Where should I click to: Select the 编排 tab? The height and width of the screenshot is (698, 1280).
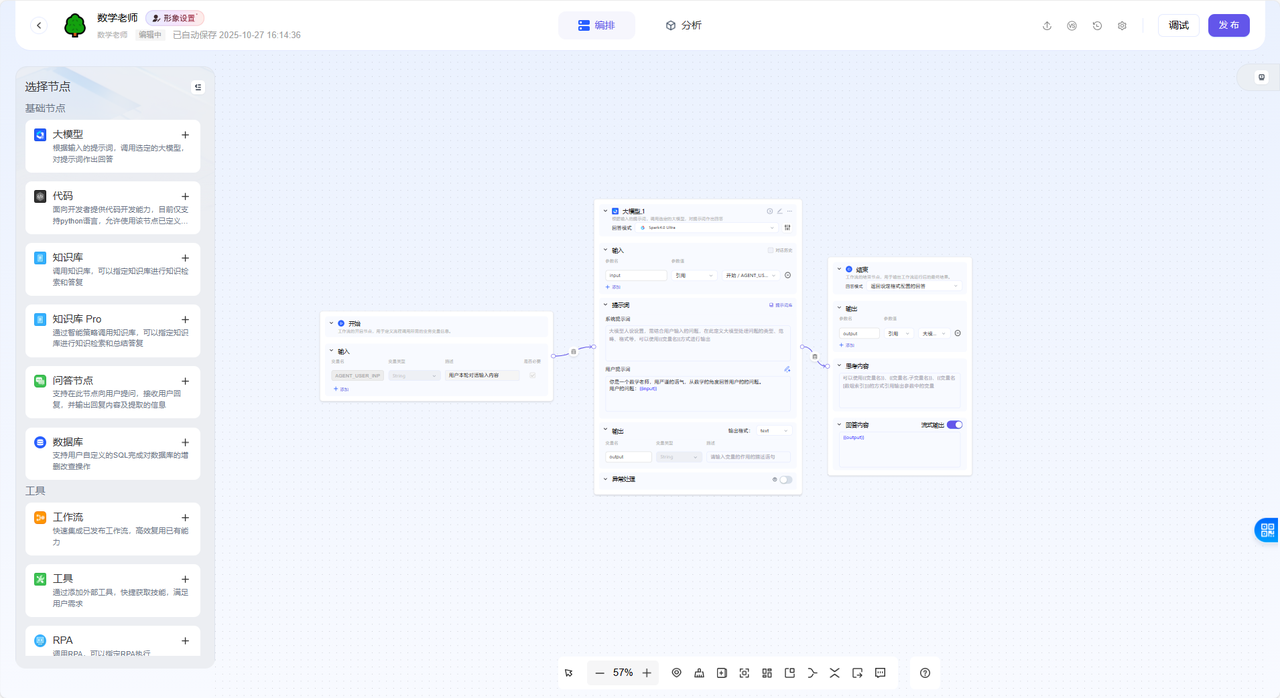597,26
